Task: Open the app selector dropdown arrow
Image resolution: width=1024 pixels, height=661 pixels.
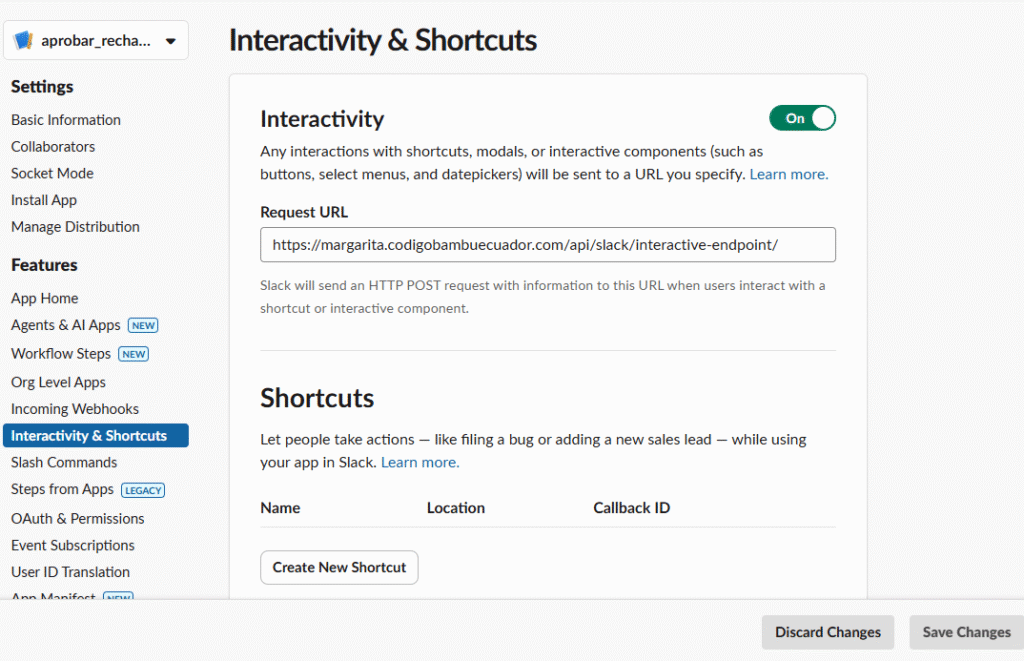Action: tap(170, 41)
